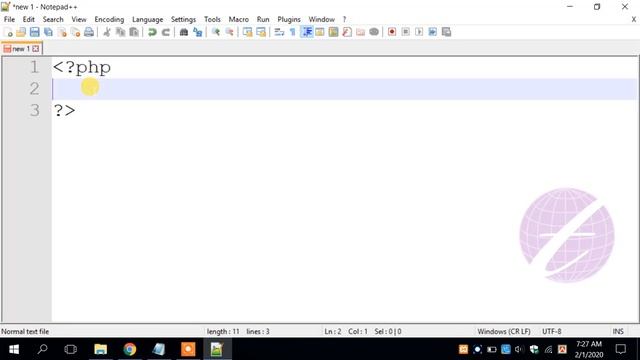Image resolution: width=640 pixels, height=360 pixels.
Task: Open the Edit menu
Action: 29,19
